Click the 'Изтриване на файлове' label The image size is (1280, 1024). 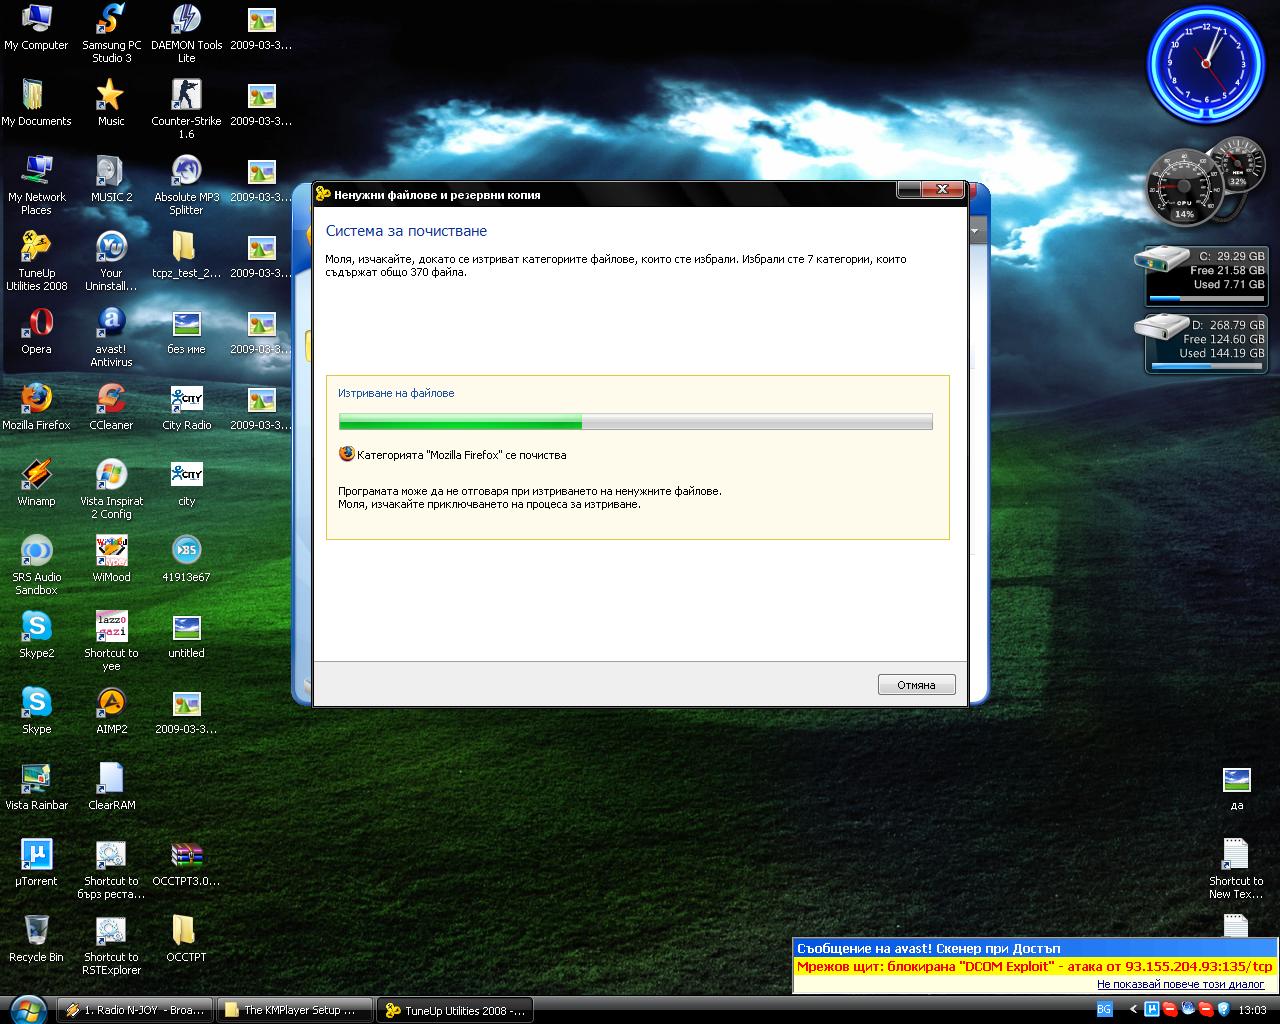[396, 393]
